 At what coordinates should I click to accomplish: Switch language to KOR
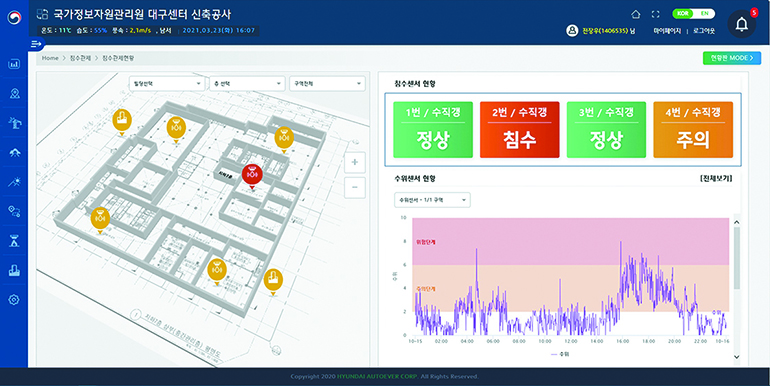click(x=683, y=14)
